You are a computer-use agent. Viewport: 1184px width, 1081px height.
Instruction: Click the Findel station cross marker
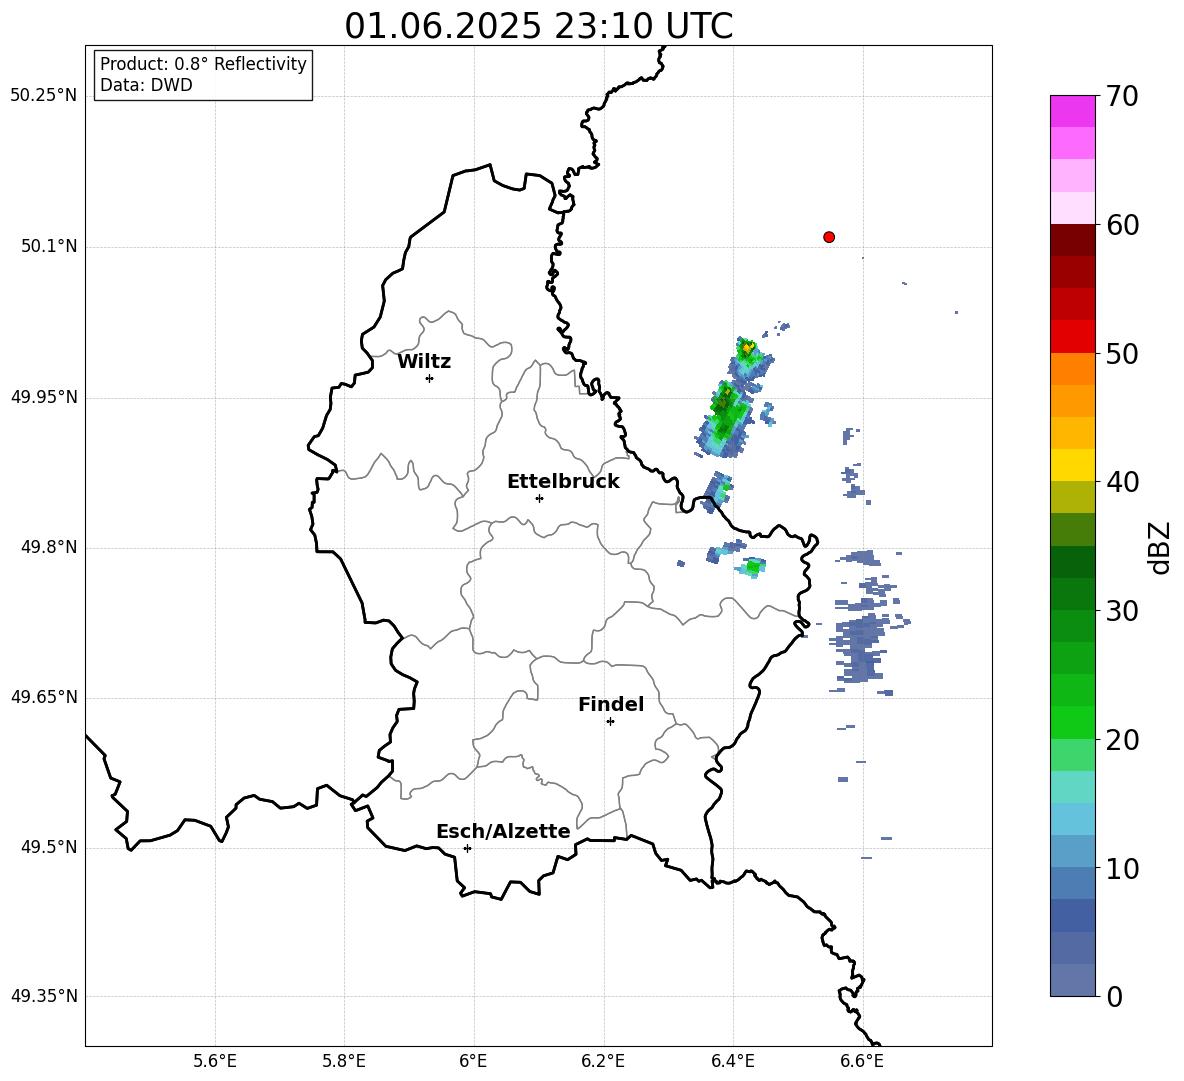click(610, 722)
